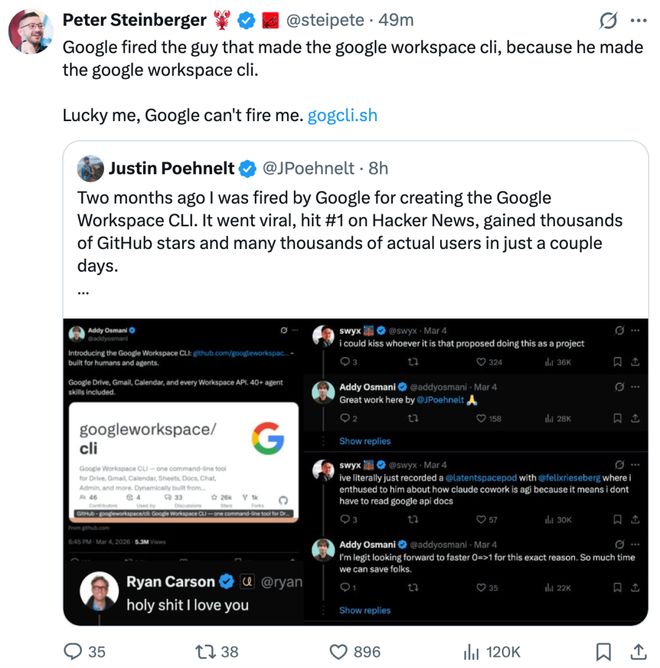Repost the tweet via the retweet icon
Screen dimensions: 660x668
pos(205,652)
